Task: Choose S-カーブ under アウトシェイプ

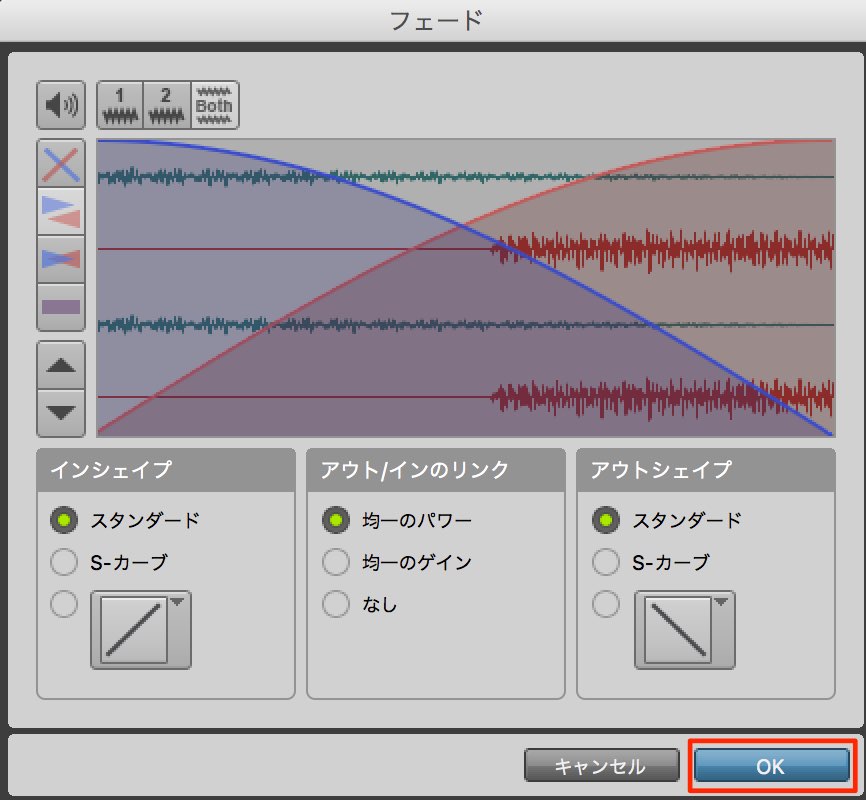Action: [x=606, y=562]
